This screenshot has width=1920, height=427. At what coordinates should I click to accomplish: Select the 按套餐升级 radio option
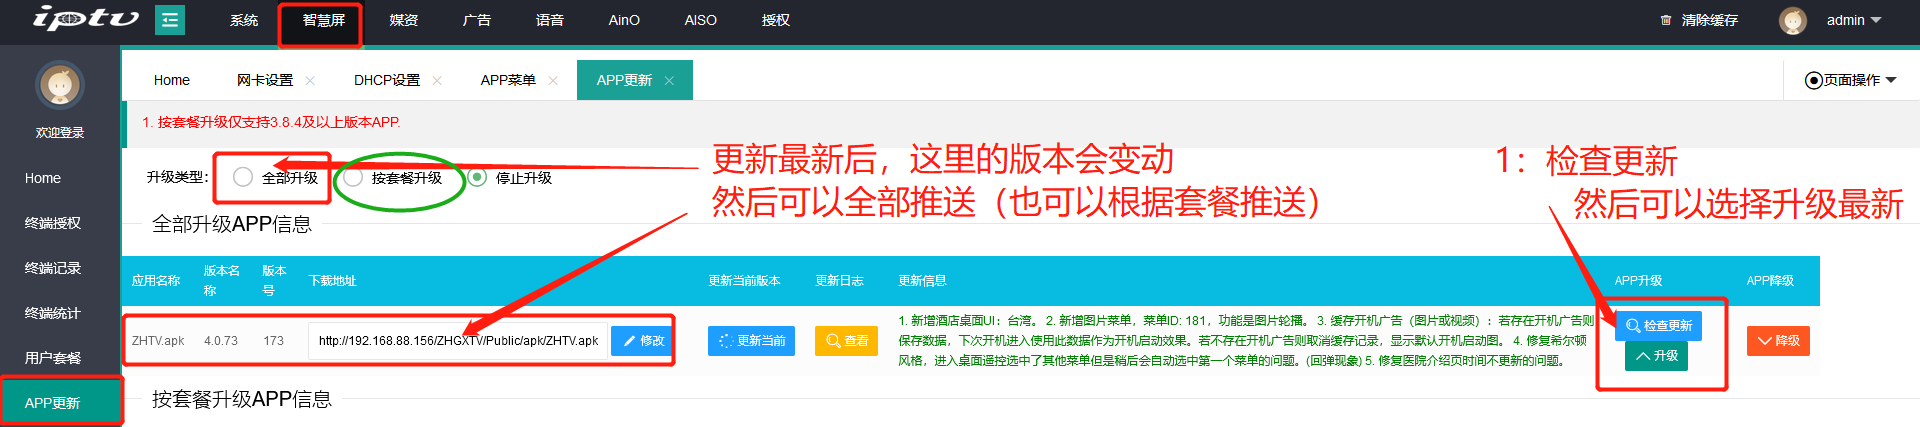pos(353,177)
